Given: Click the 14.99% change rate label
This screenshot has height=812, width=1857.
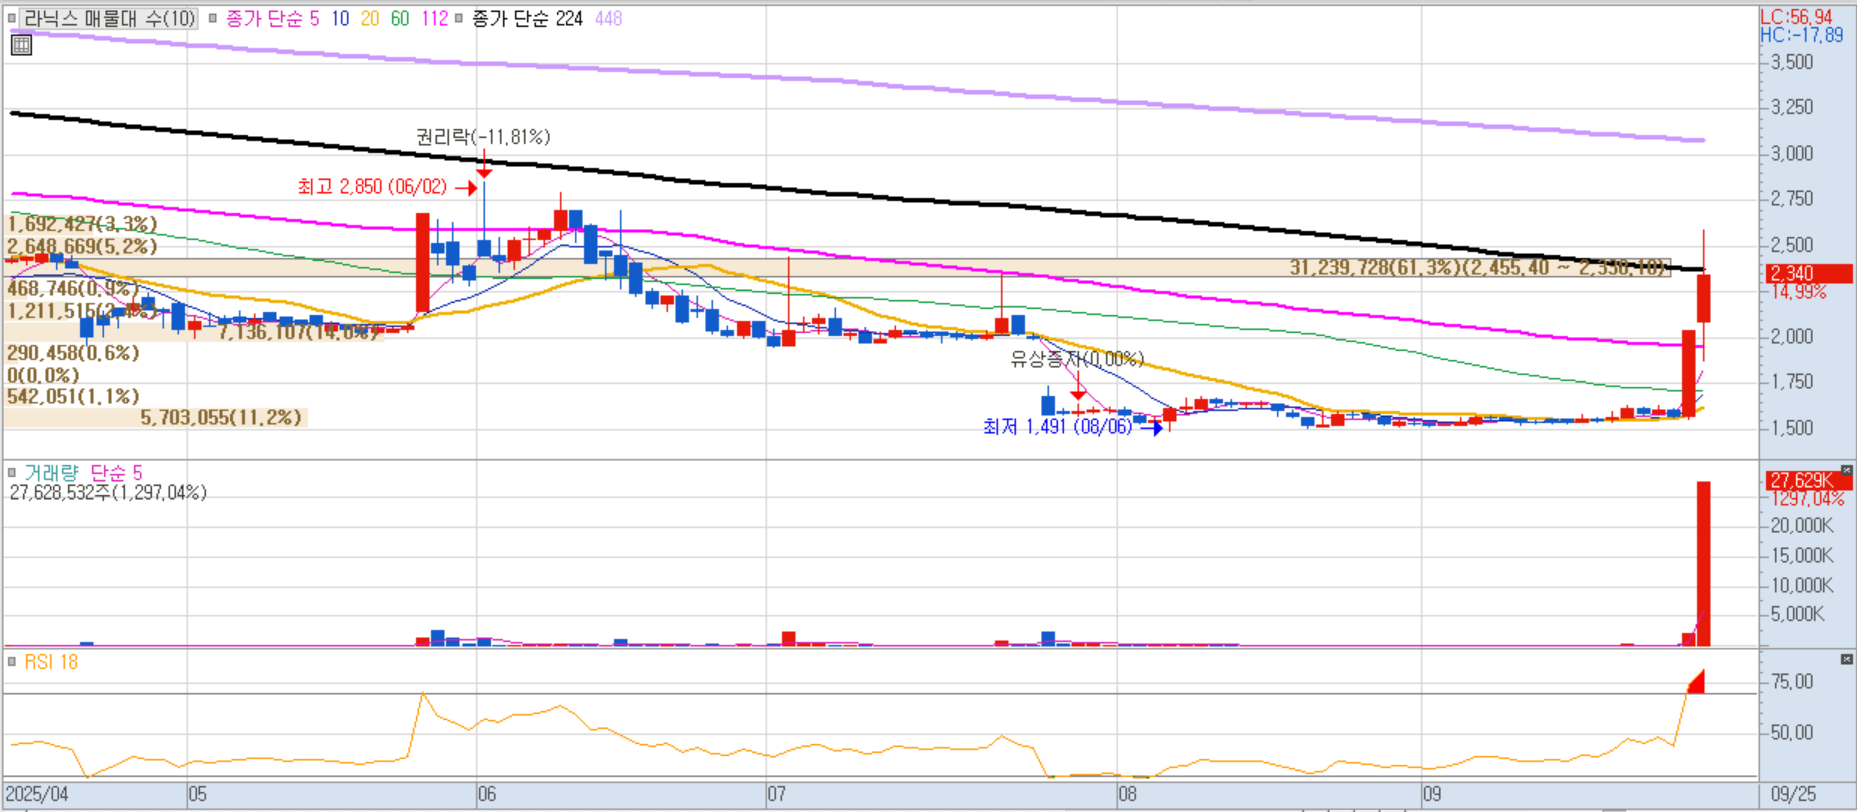Looking at the screenshot, I should tap(1798, 292).
